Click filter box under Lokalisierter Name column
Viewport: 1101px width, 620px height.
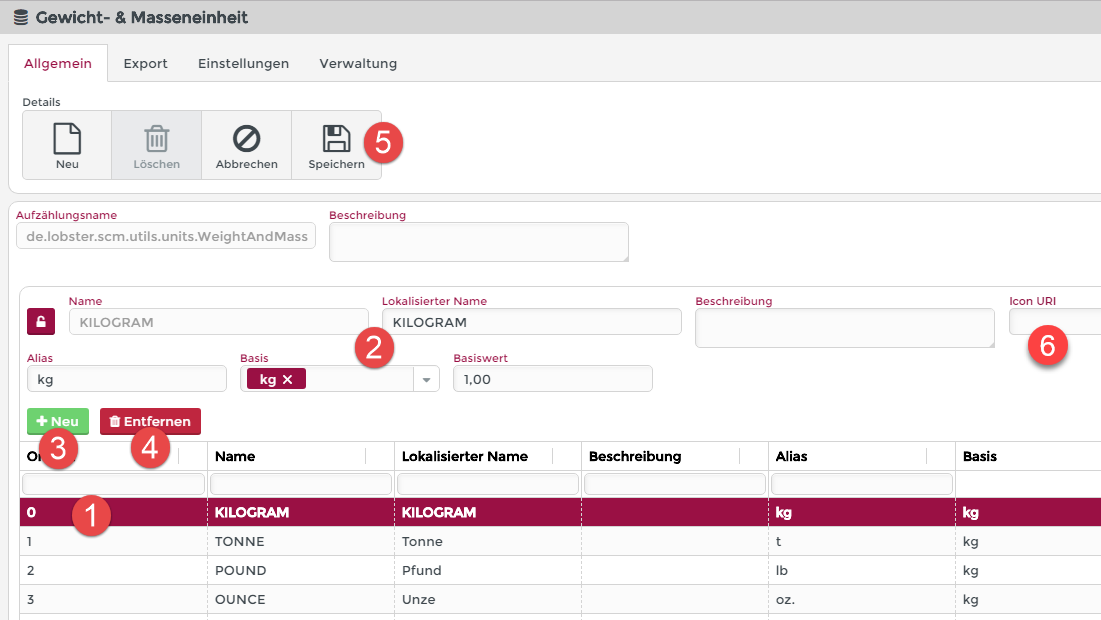(488, 484)
